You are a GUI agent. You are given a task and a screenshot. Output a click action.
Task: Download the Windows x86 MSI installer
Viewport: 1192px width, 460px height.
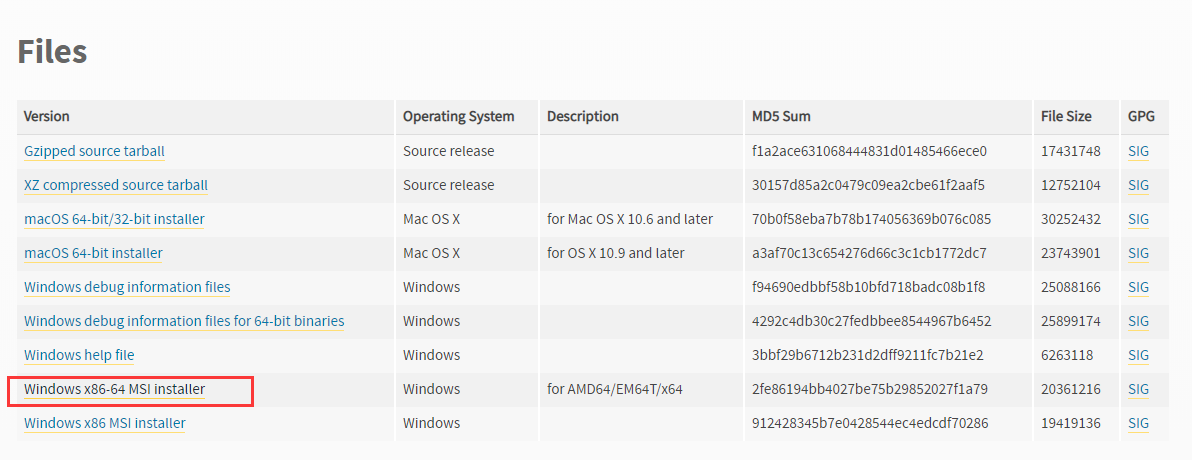[104, 423]
